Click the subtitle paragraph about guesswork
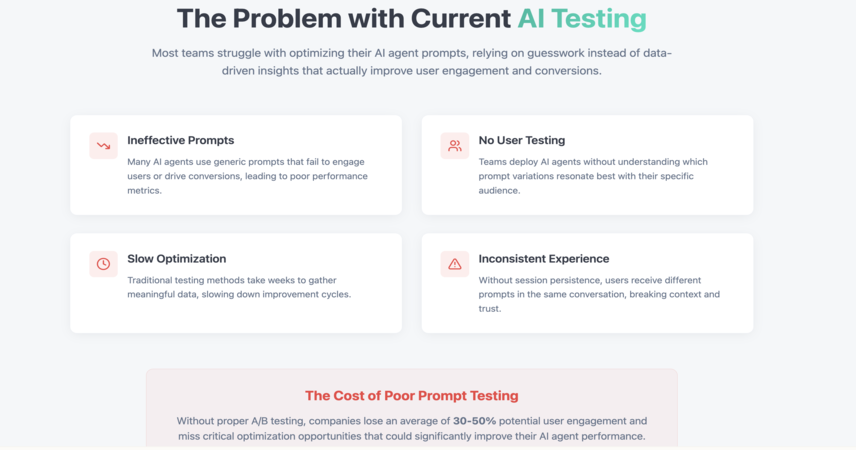Viewport: 856px width, 450px height. [412, 62]
